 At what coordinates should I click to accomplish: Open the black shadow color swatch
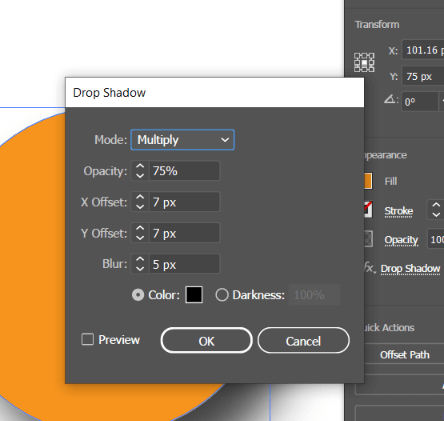[x=194, y=295]
